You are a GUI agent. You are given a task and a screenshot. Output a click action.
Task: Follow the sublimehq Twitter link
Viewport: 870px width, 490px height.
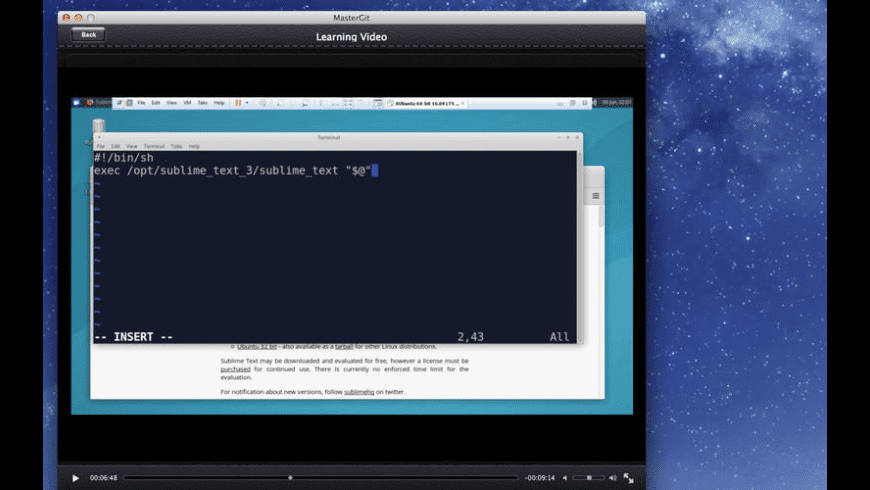pyautogui.click(x=359, y=392)
